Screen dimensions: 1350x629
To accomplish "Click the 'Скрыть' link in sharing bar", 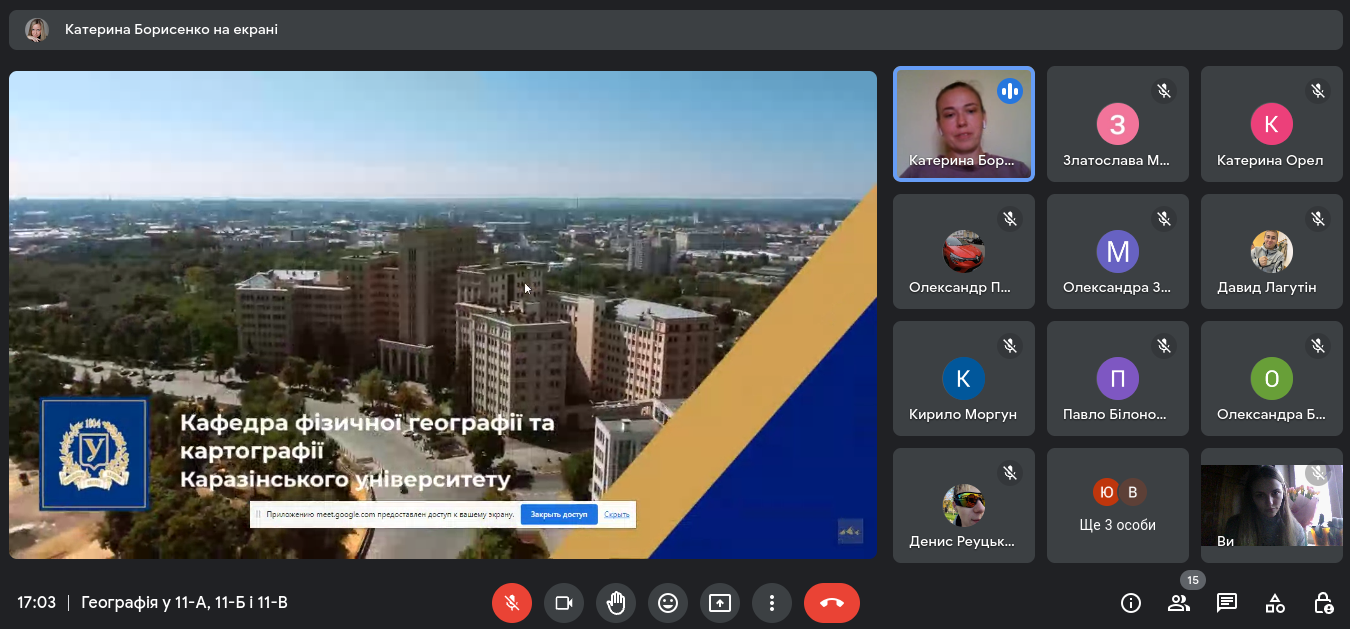I will (x=617, y=514).
